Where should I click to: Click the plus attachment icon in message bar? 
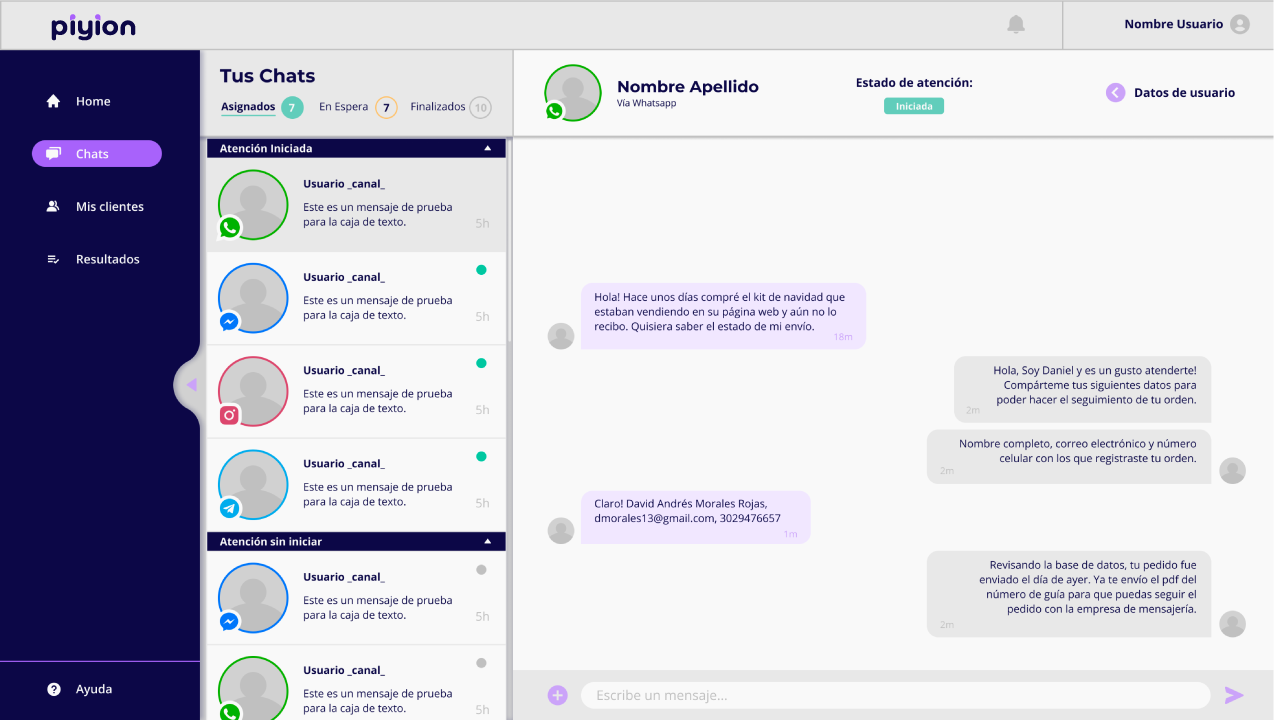(558, 695)
